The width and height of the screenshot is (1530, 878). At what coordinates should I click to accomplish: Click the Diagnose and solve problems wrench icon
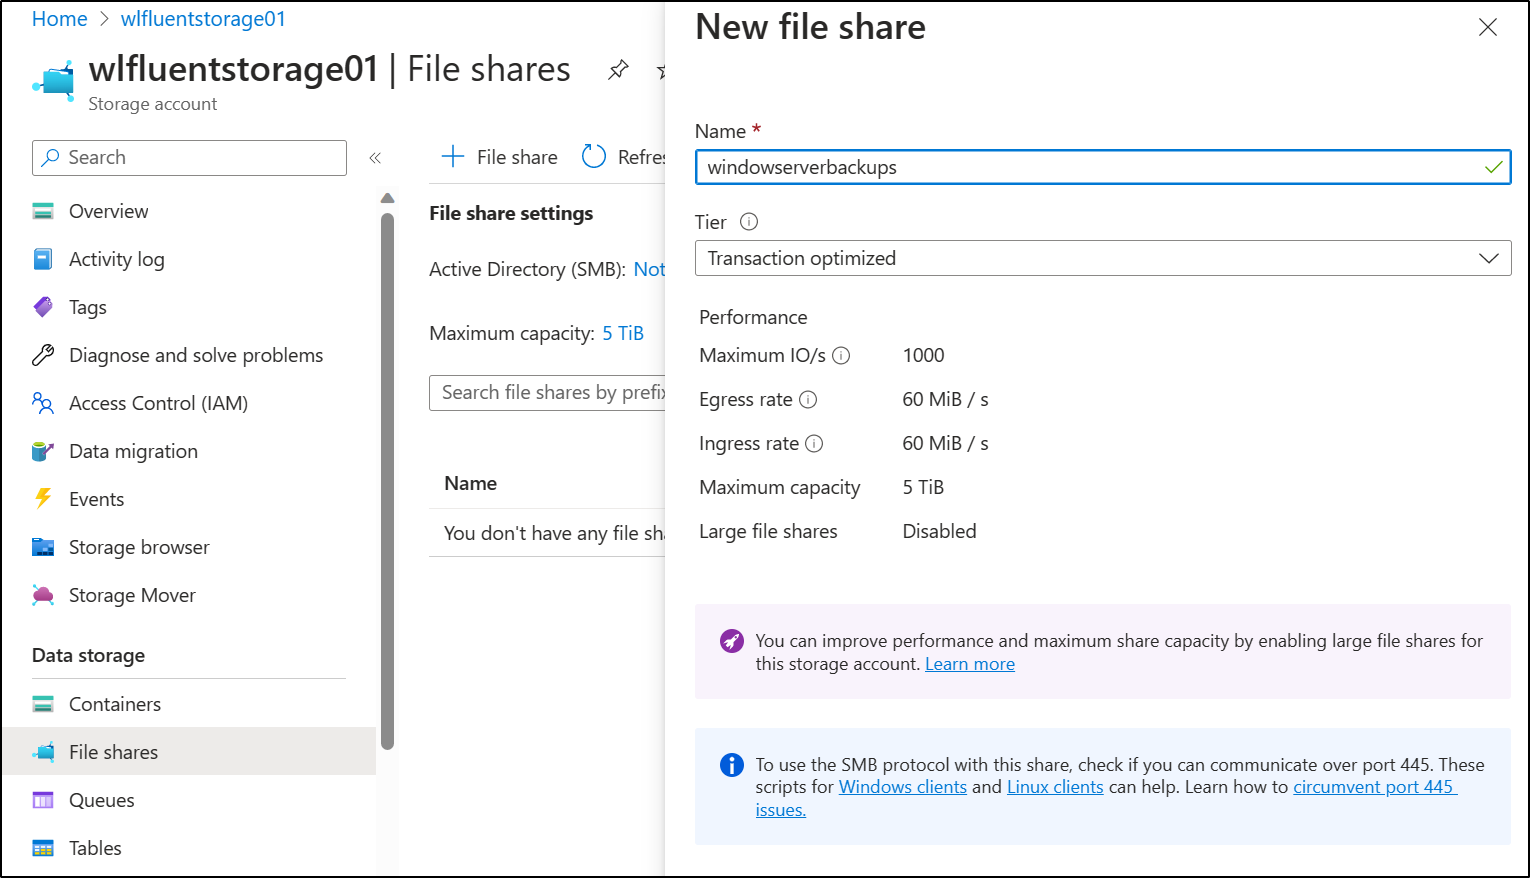43,355
